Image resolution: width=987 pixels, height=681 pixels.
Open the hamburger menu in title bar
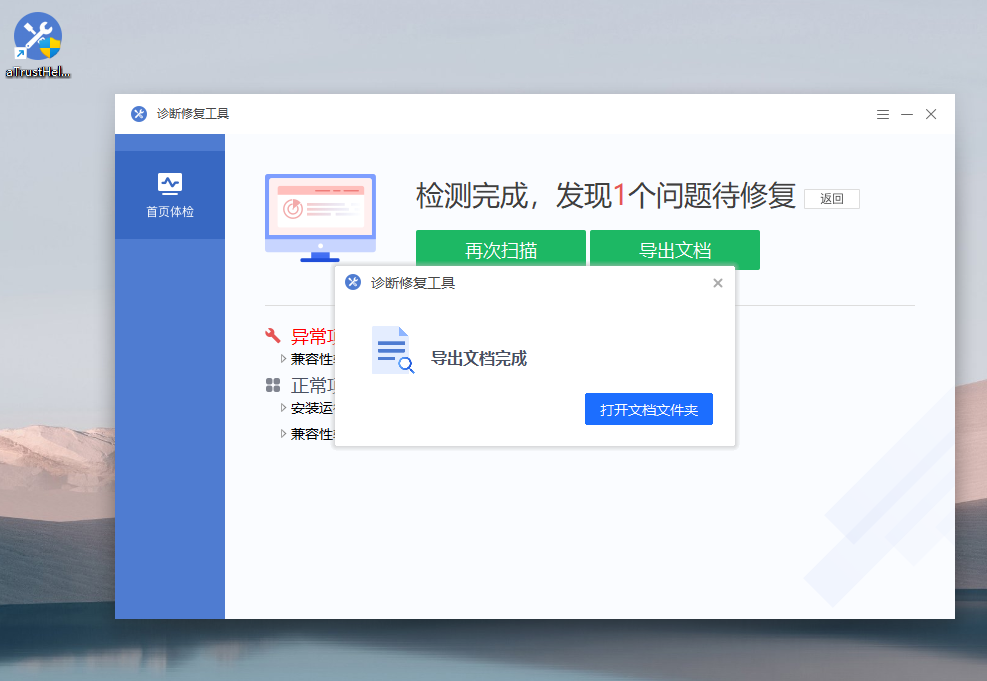pyautogui.click(x=883, y=115)
